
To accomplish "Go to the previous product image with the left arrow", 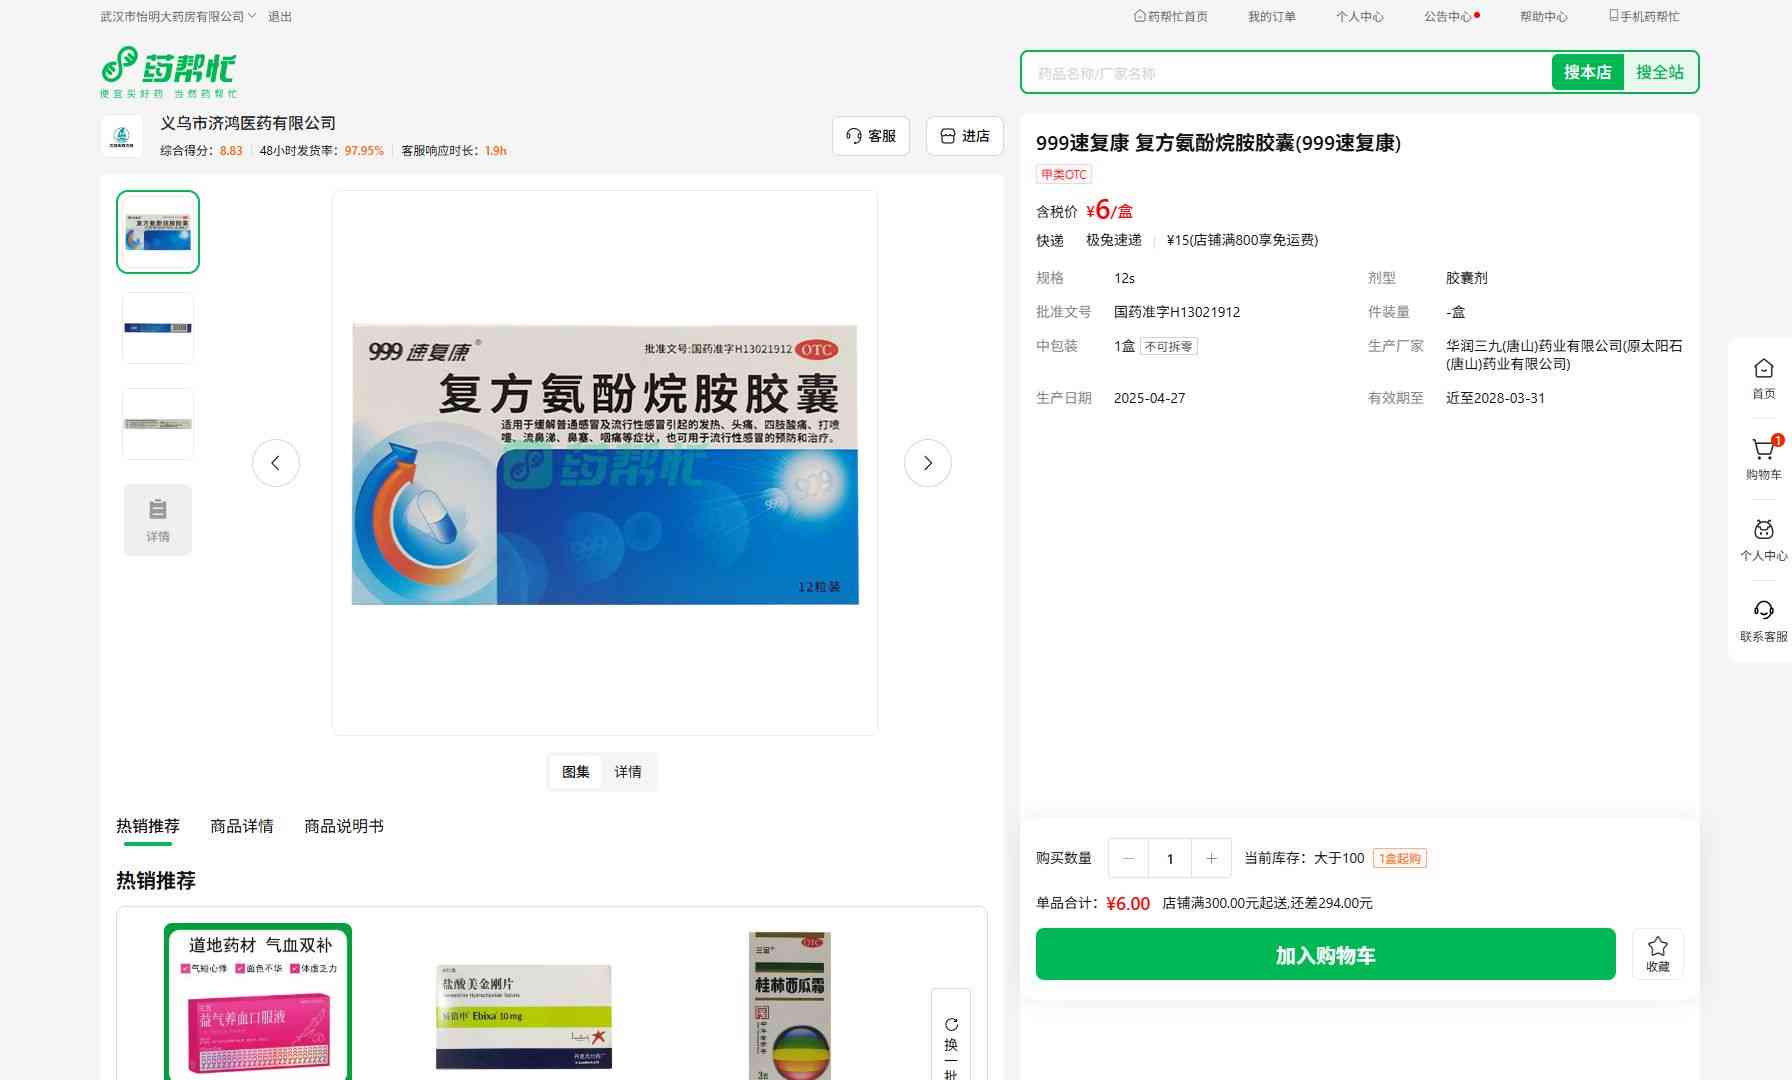I will (275, 463).
